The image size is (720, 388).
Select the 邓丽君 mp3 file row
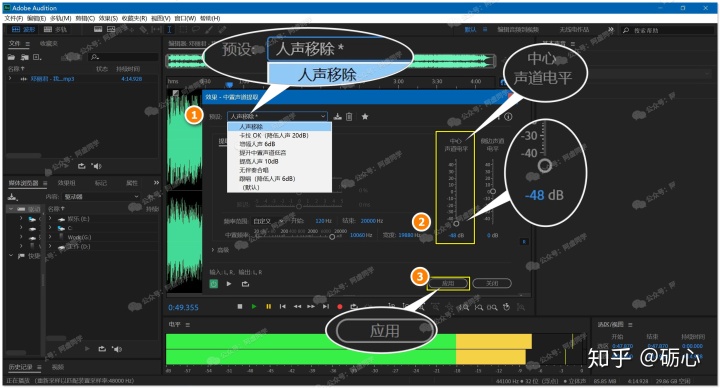pyautogui.click(x=83, y=79)
